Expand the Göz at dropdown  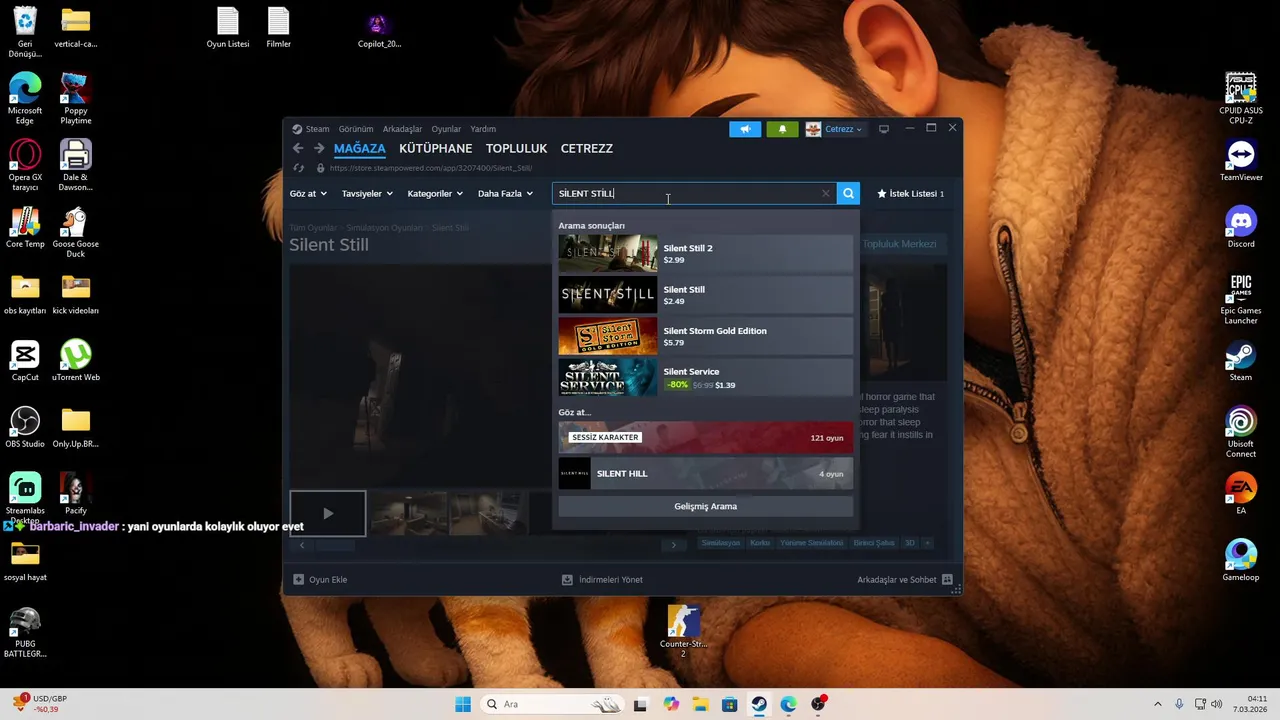tap(308, 193)
